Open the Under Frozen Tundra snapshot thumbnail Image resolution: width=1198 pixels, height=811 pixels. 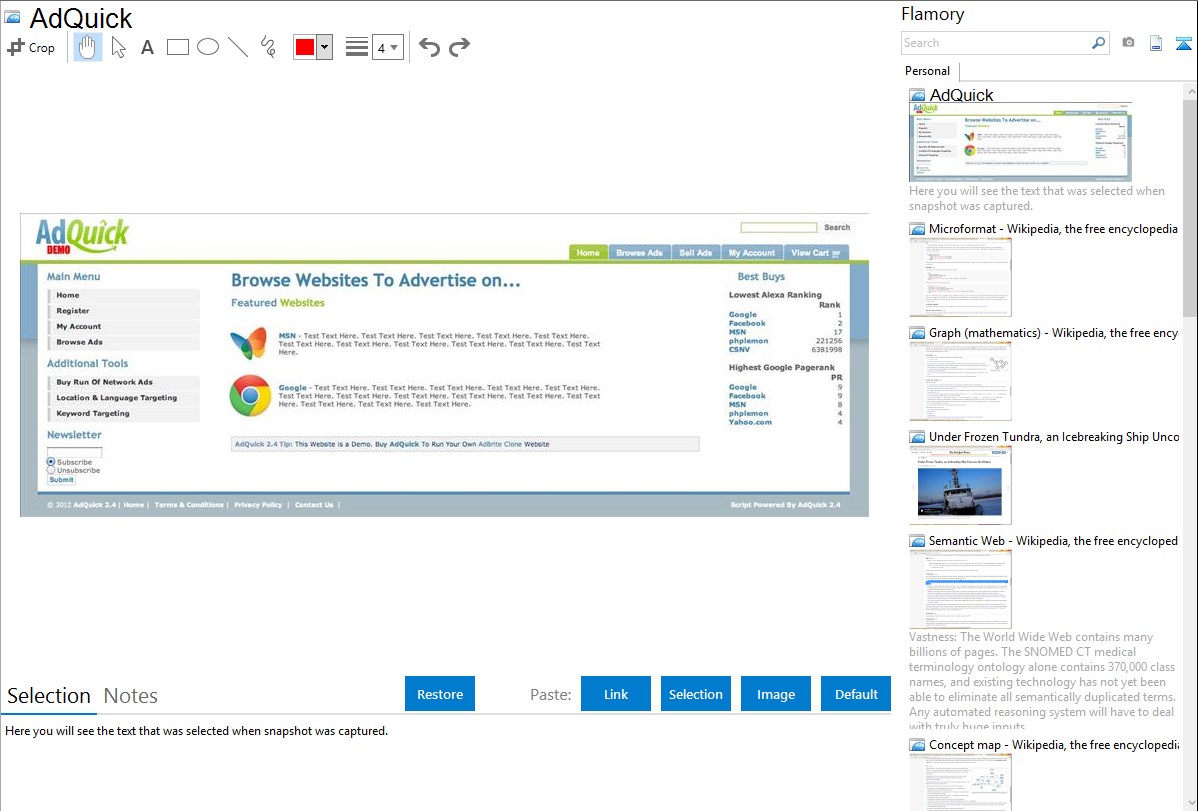pos(960,485)
